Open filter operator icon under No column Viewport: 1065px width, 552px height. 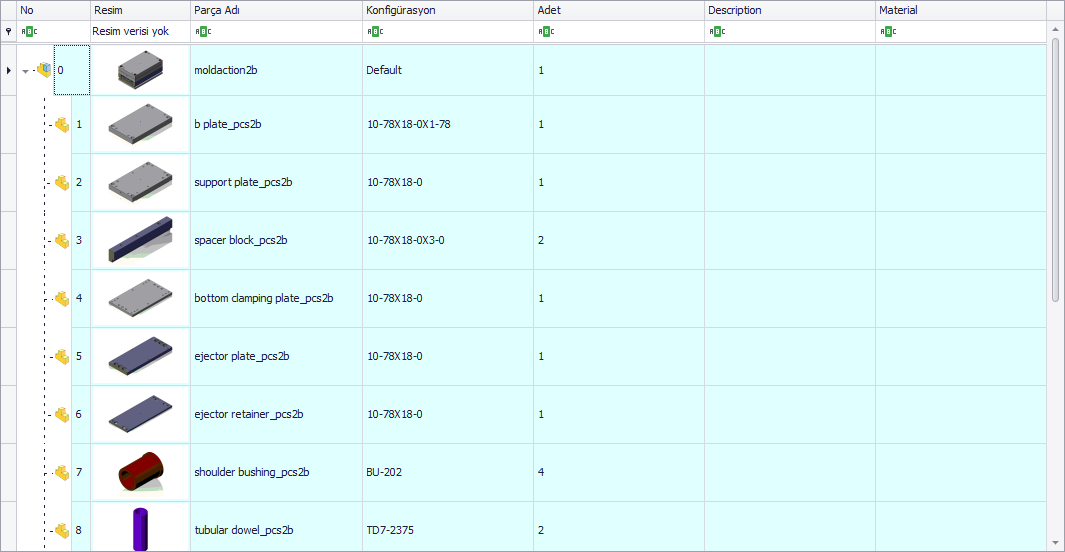tap(29, 31)
